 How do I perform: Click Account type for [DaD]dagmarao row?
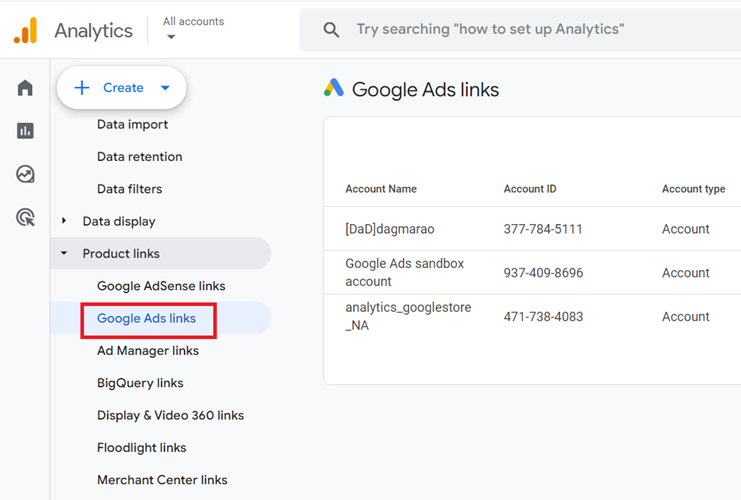[685, 229]
